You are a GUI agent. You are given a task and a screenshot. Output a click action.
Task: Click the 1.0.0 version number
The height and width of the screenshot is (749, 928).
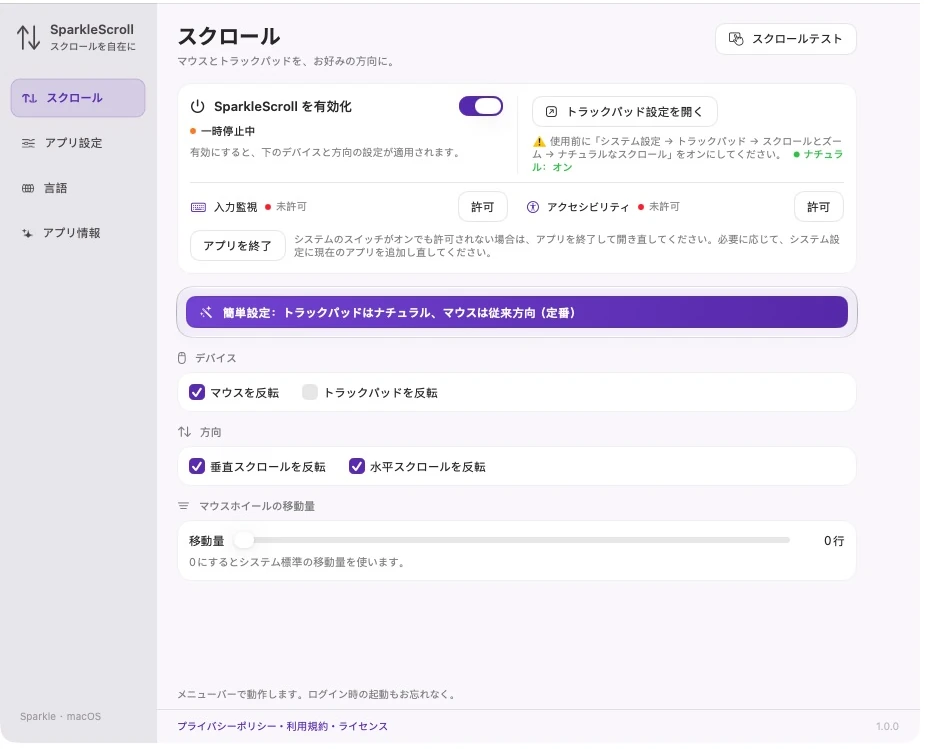(x=888, y=727)
